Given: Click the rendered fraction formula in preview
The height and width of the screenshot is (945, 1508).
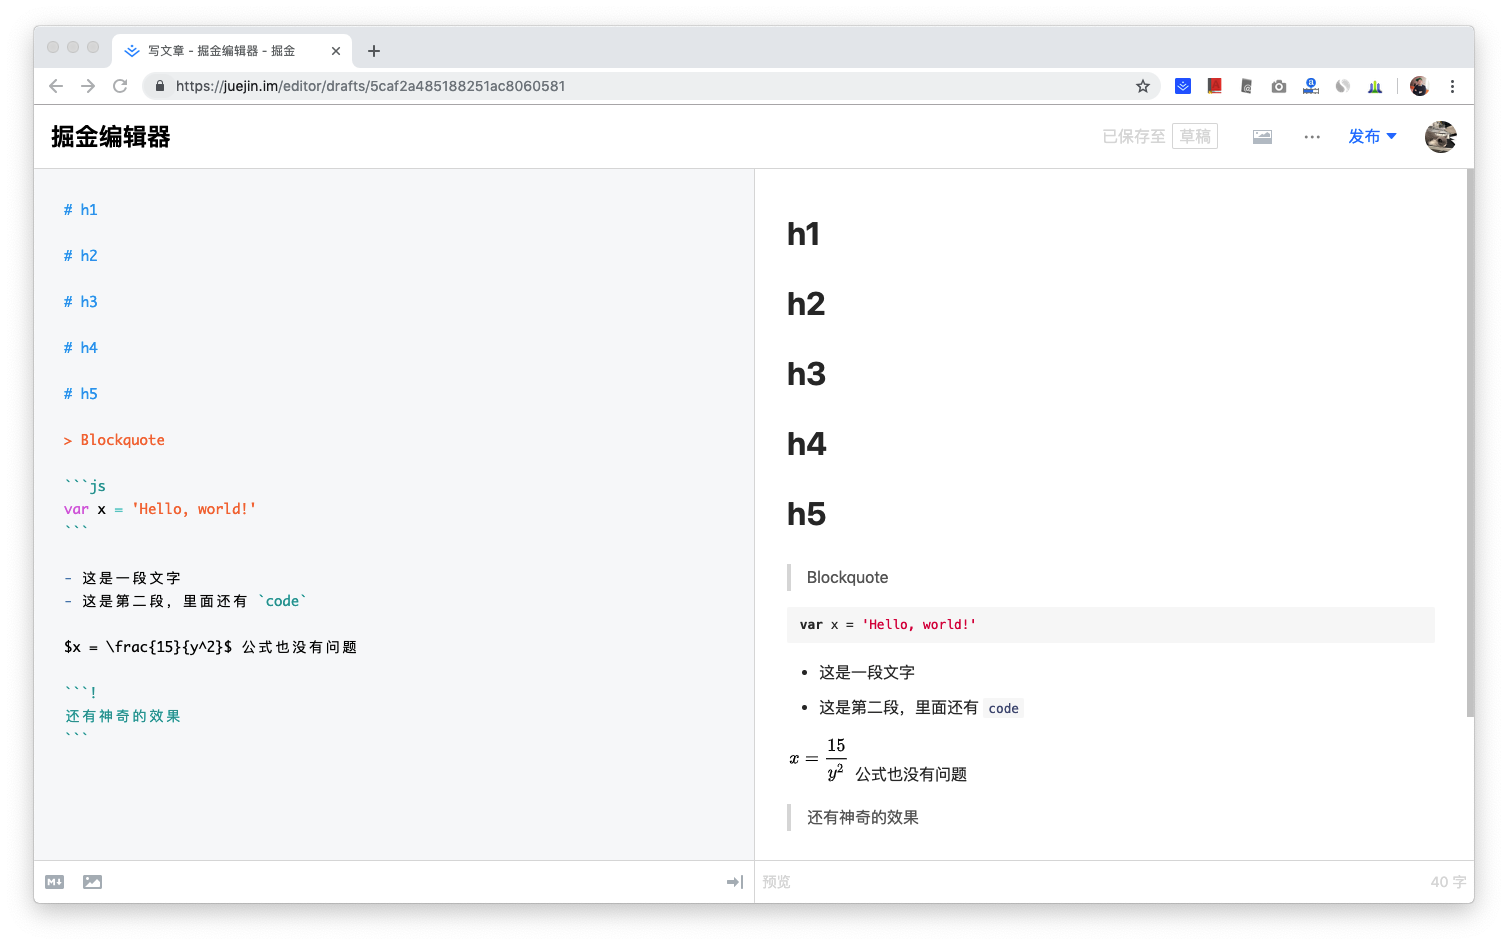Looking at the screenshot, I should (x=818, y=760).
